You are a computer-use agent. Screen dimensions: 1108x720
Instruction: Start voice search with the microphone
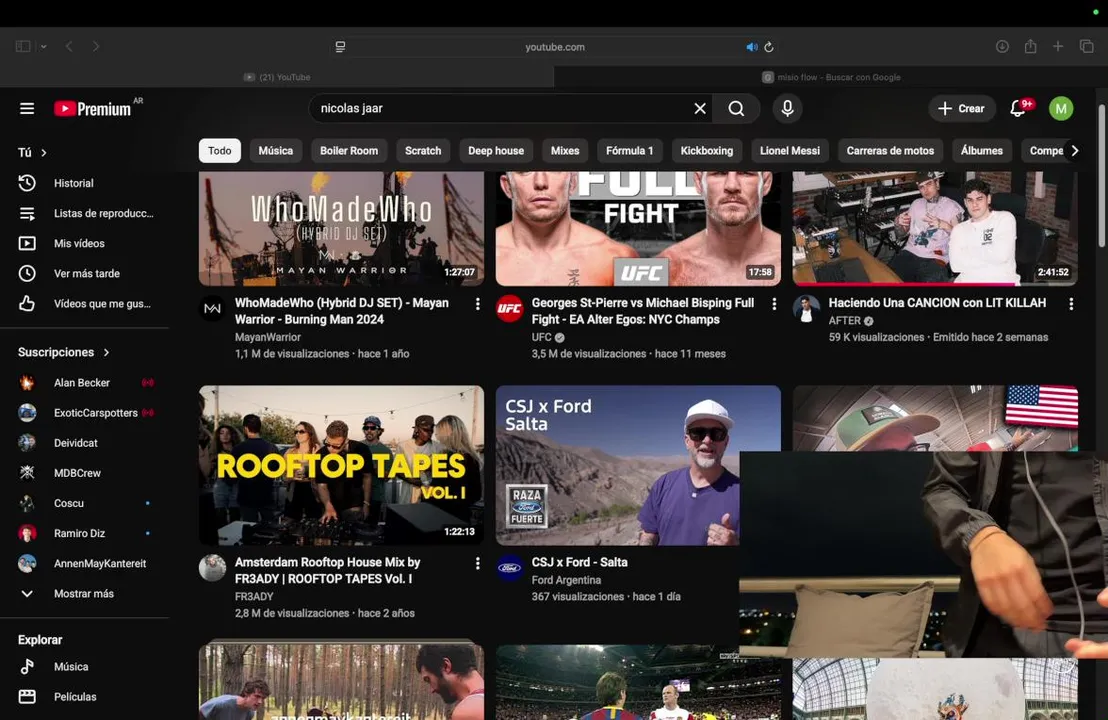pos(787,108)
